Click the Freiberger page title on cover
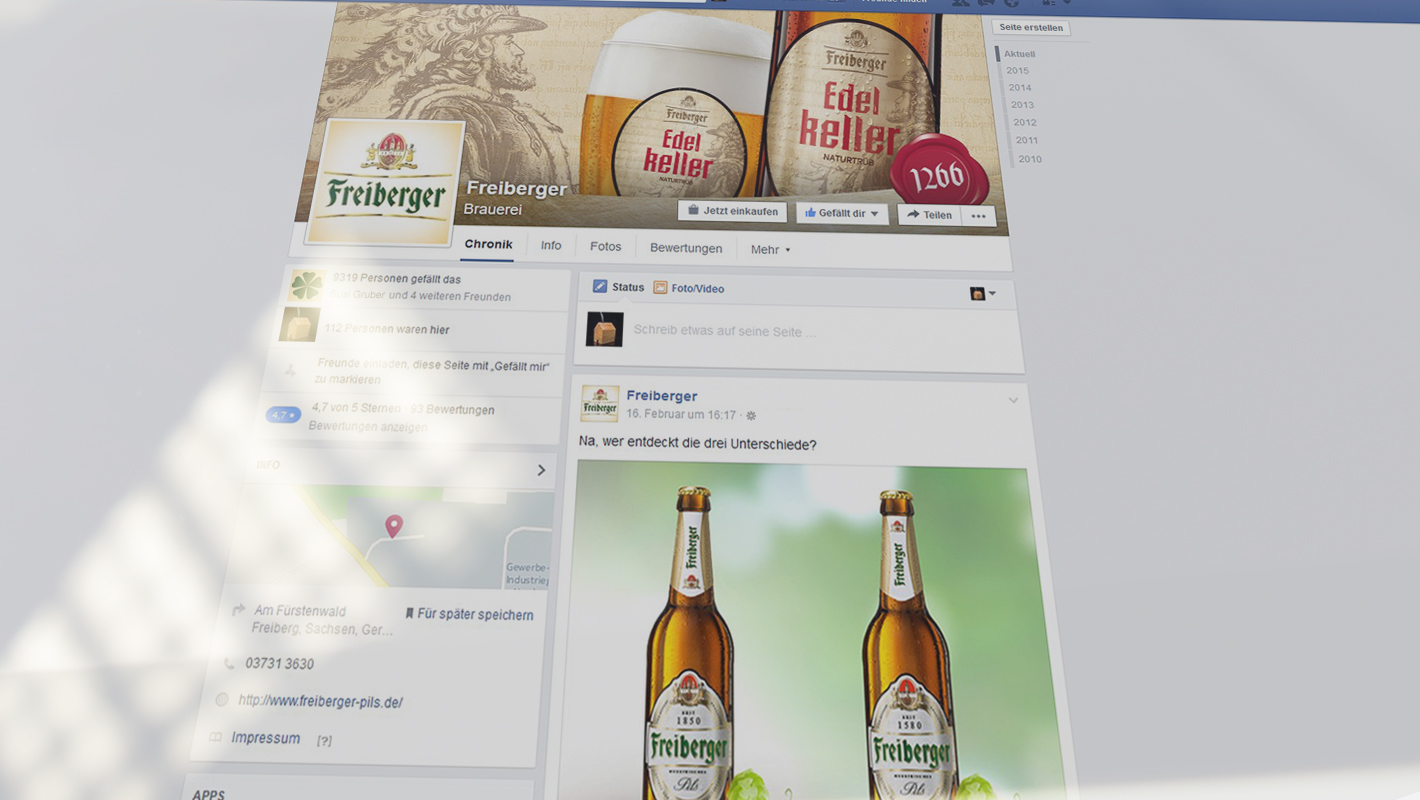The image size is (1420, 800). [x=516, y=188]
